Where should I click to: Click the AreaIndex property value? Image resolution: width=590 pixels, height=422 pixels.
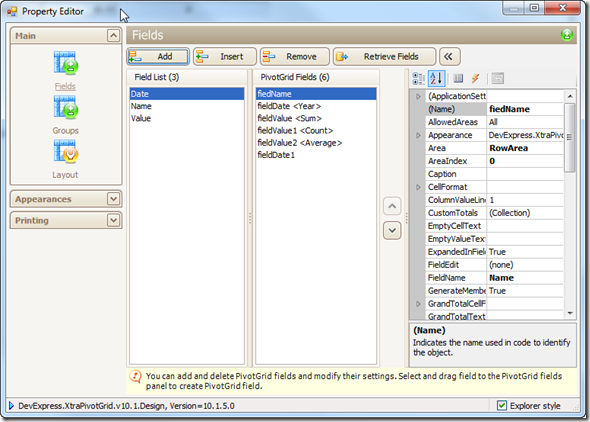coord(525,161)
